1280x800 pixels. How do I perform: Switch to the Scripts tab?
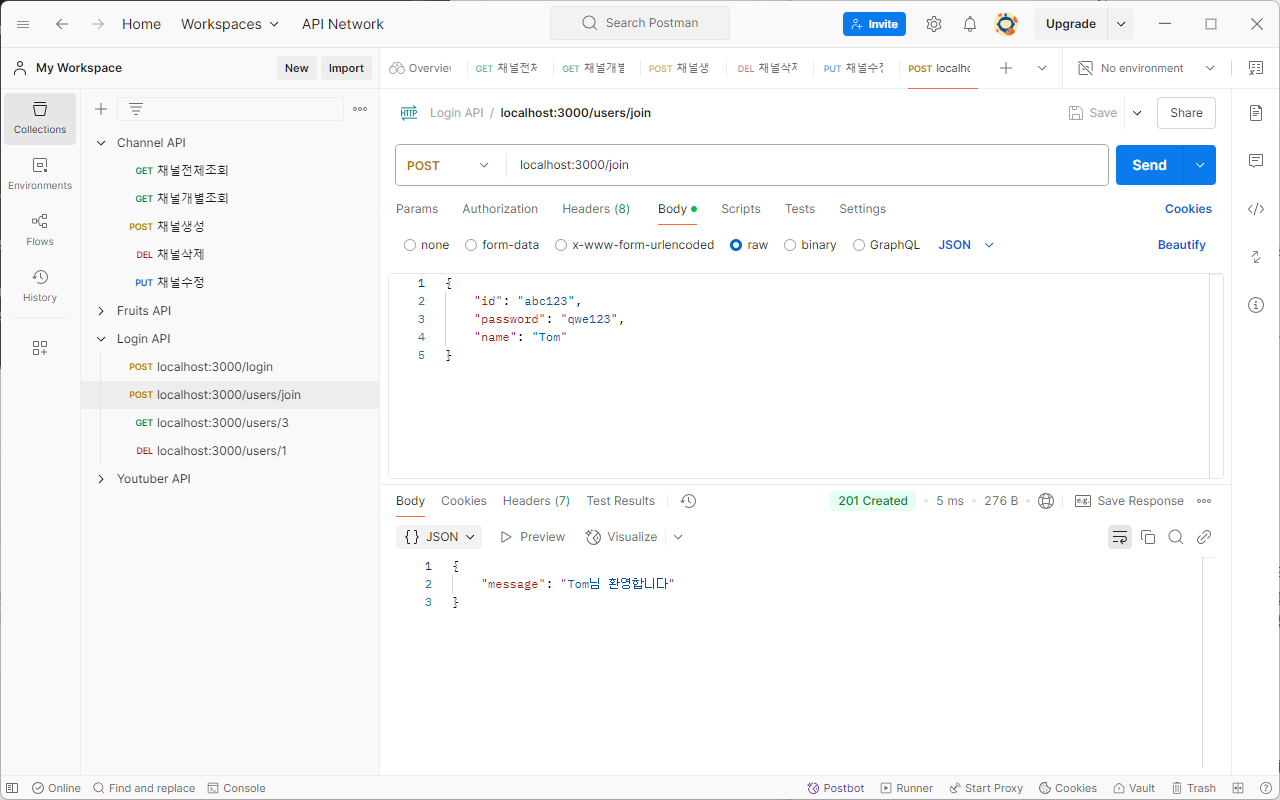tap(741, 209)
